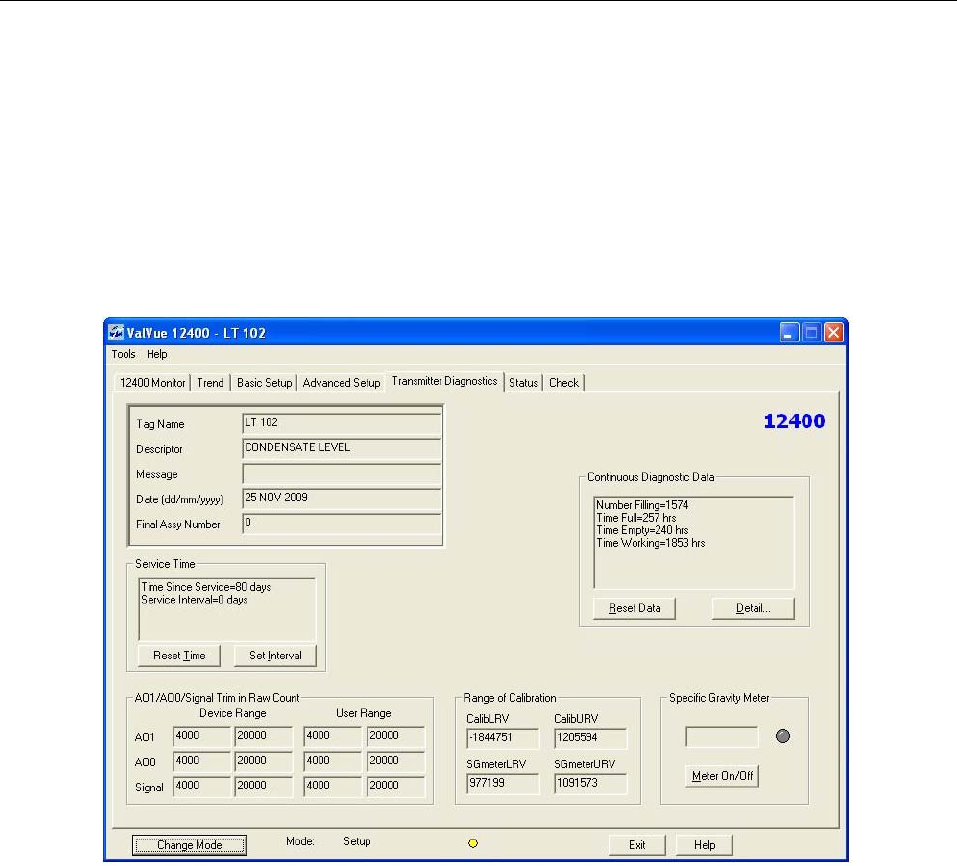Click the Descriptor field CONDENSATE LEVEL
This screenshot has width=957, height=866.
[342, 449]
